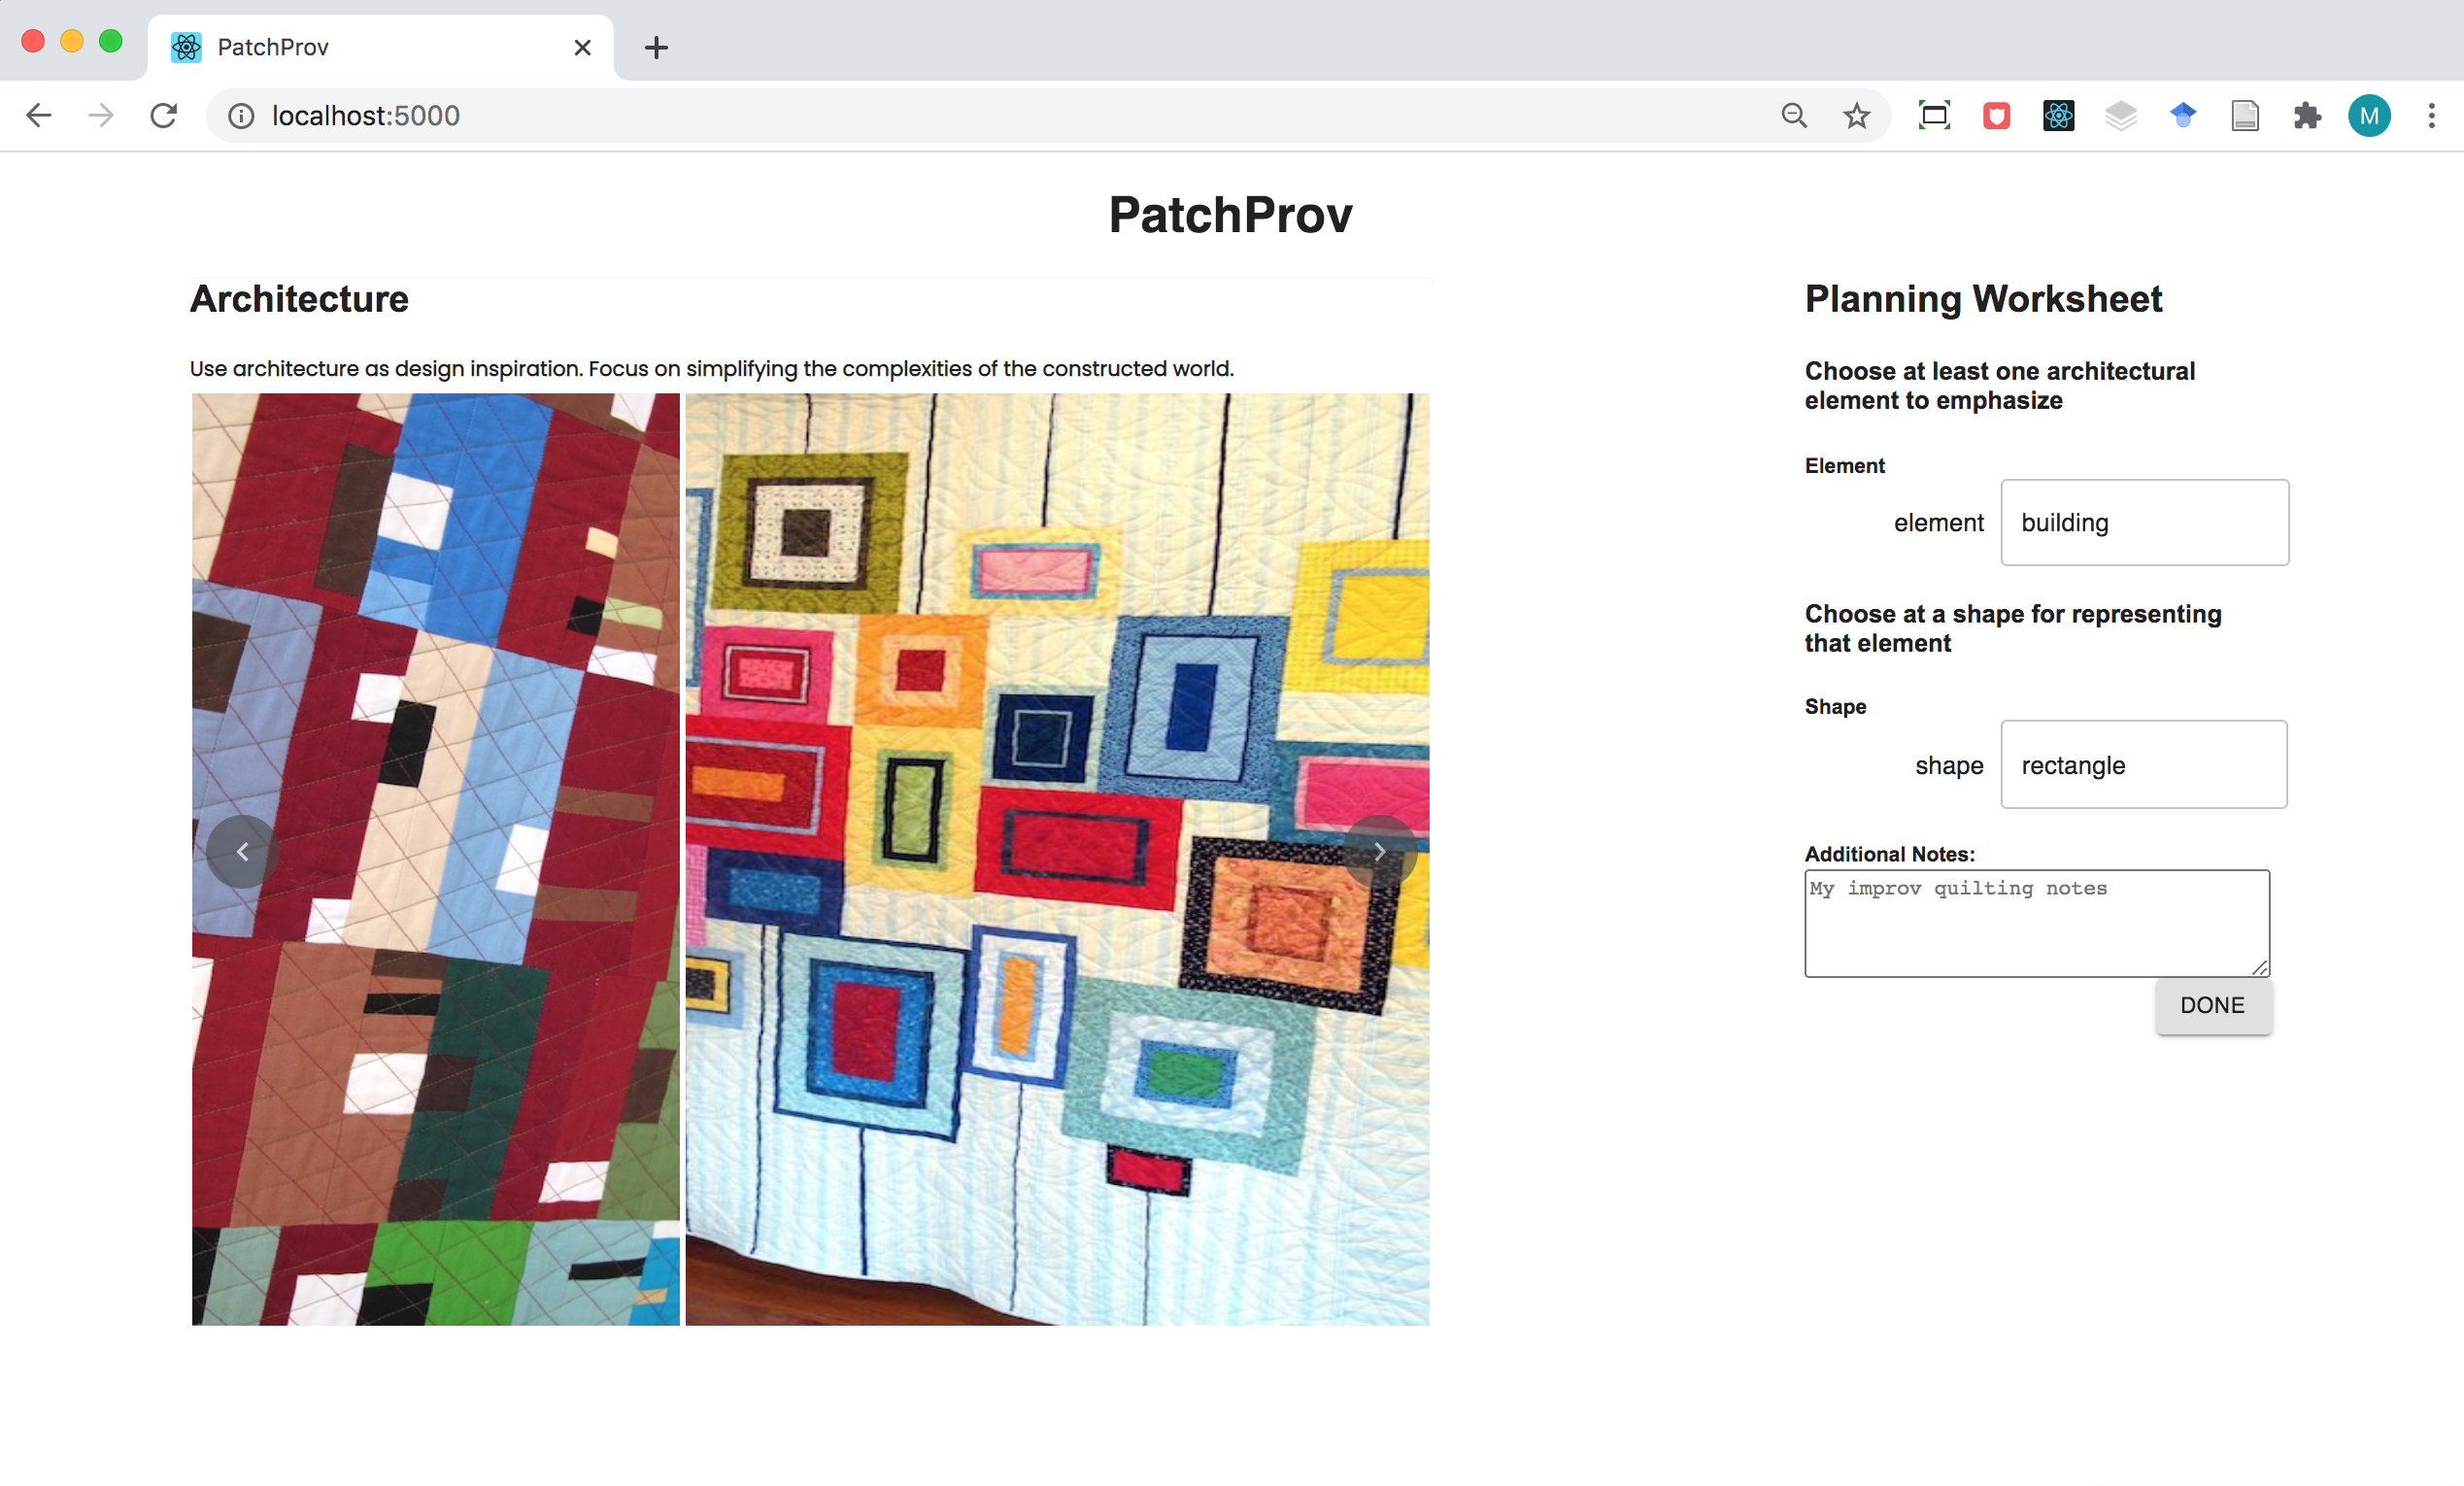Maximize the window with green button
The width and height of the screenshot is (2464, 1486).
(111, 41)
